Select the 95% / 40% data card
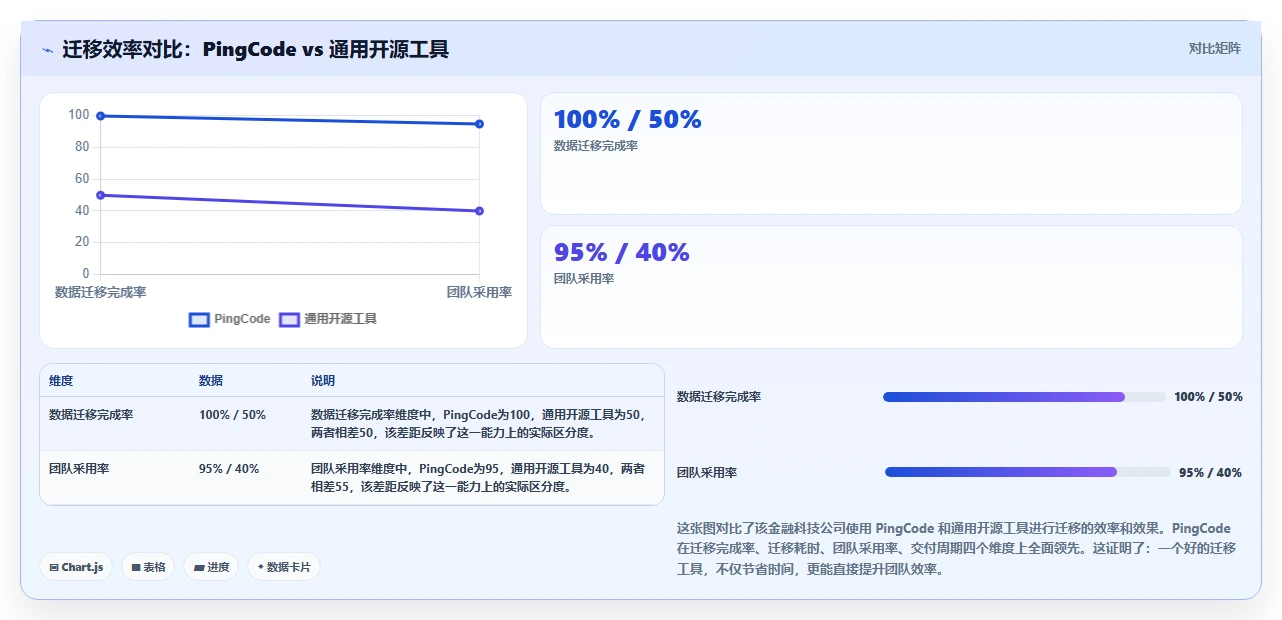The height and width of the screenshot is (620, 1282). (891, 287)
